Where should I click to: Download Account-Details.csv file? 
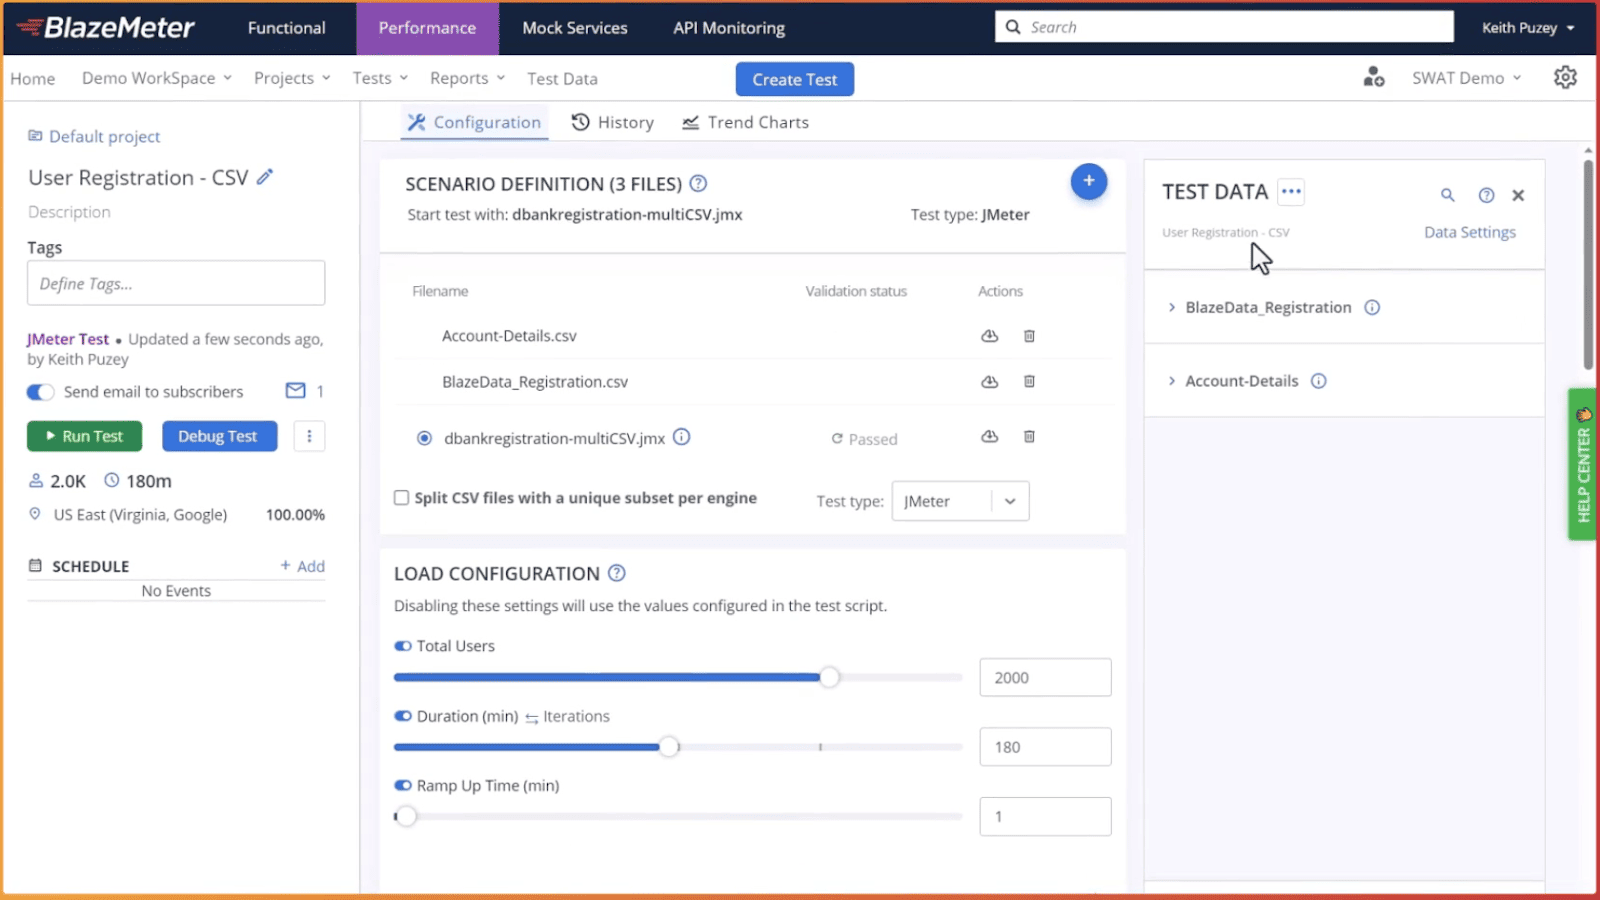[989, 336]
